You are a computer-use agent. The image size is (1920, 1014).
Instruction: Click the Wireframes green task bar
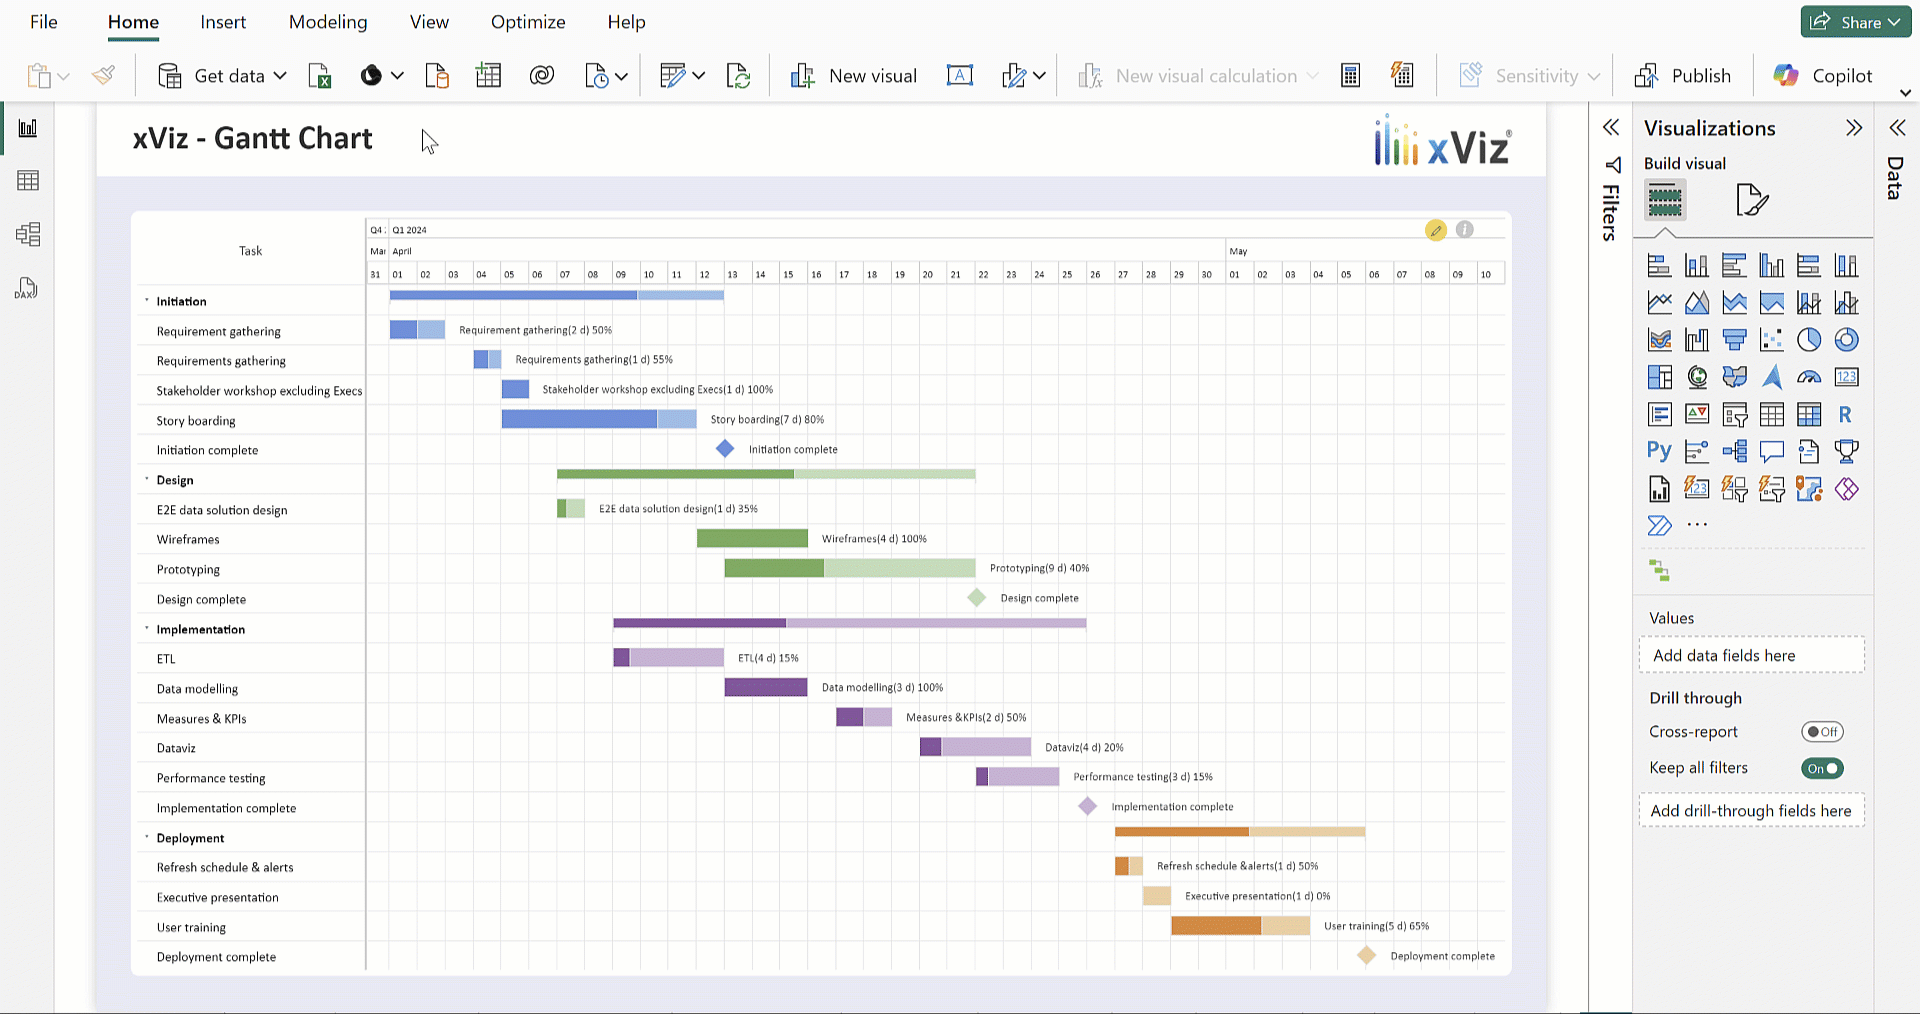[x=752, y=539]
